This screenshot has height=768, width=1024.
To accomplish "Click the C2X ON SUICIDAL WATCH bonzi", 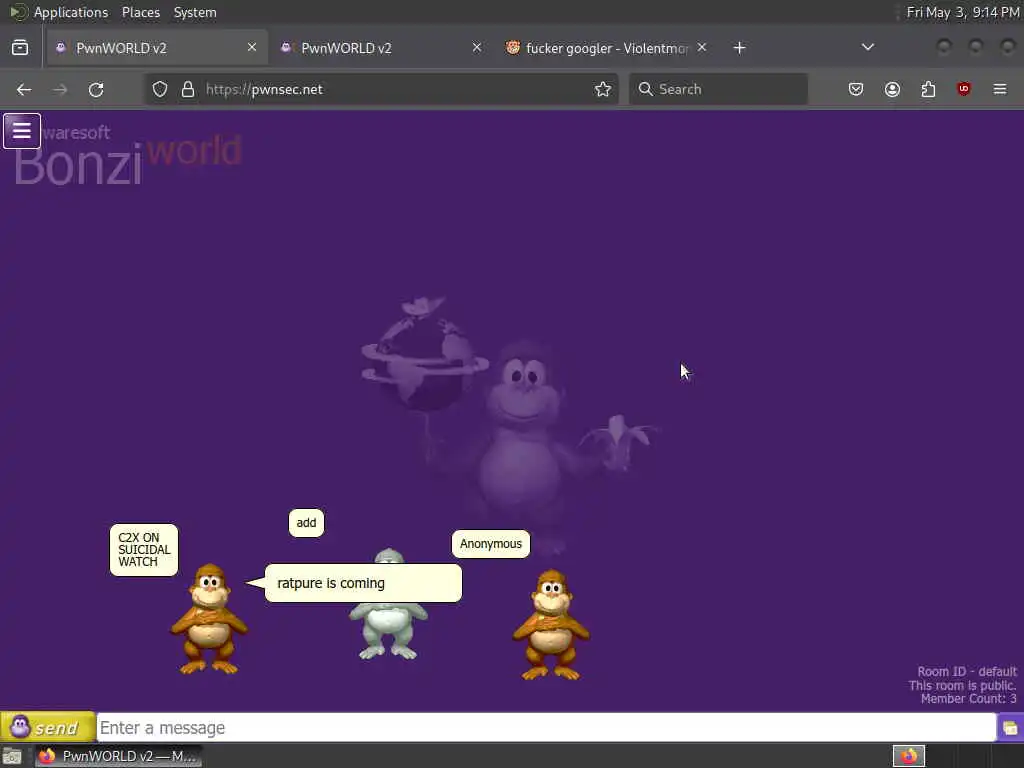I will [x=209, y=619].
